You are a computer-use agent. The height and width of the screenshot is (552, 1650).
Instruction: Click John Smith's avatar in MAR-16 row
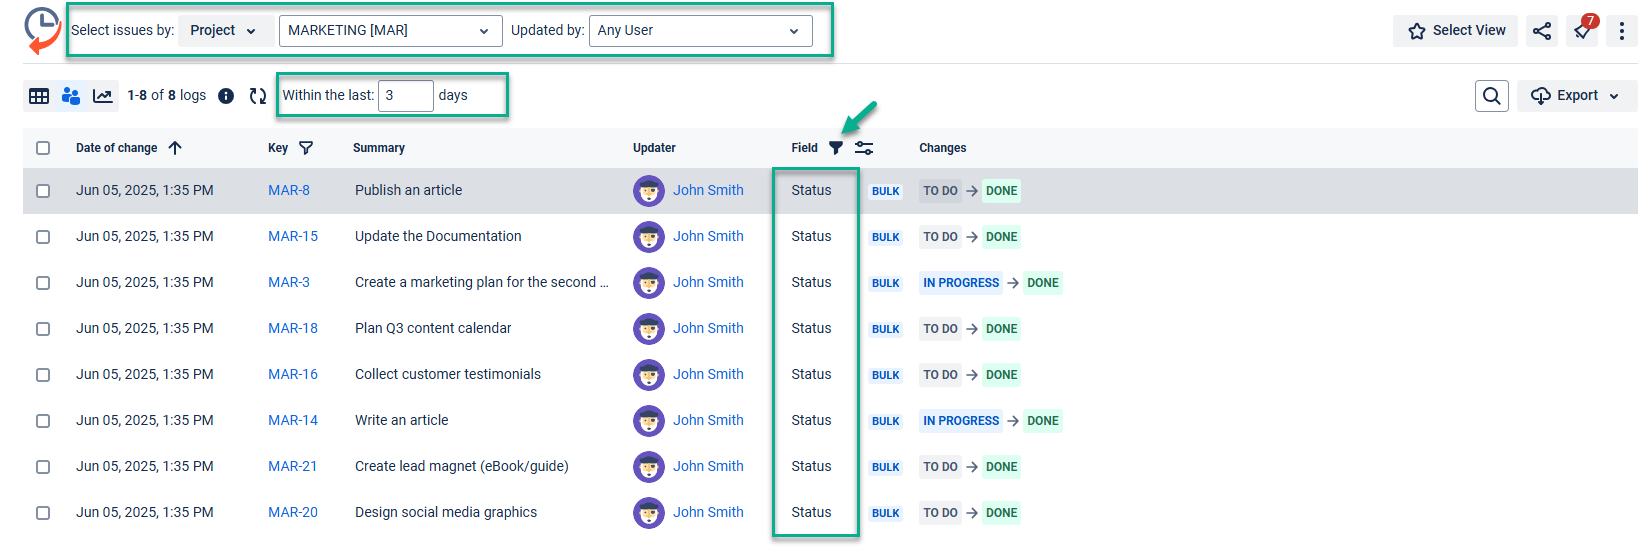click(649, 375)
